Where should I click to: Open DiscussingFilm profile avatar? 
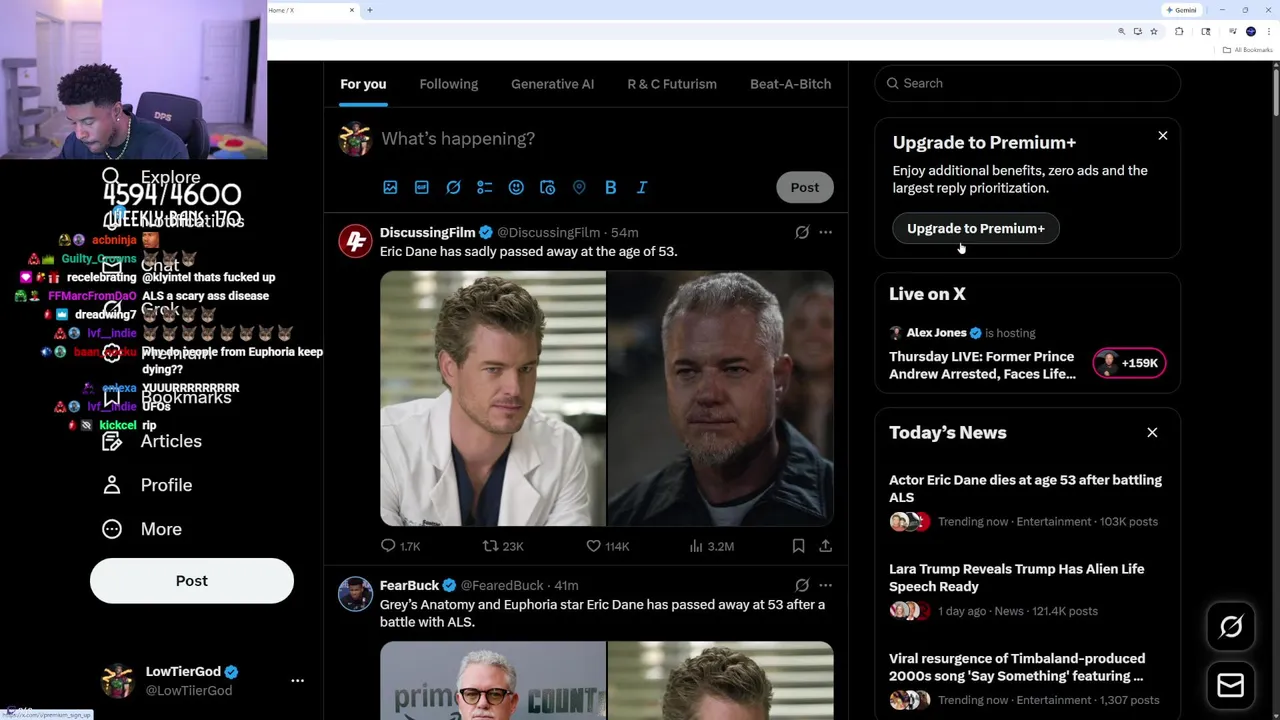(x=355, y=241)
